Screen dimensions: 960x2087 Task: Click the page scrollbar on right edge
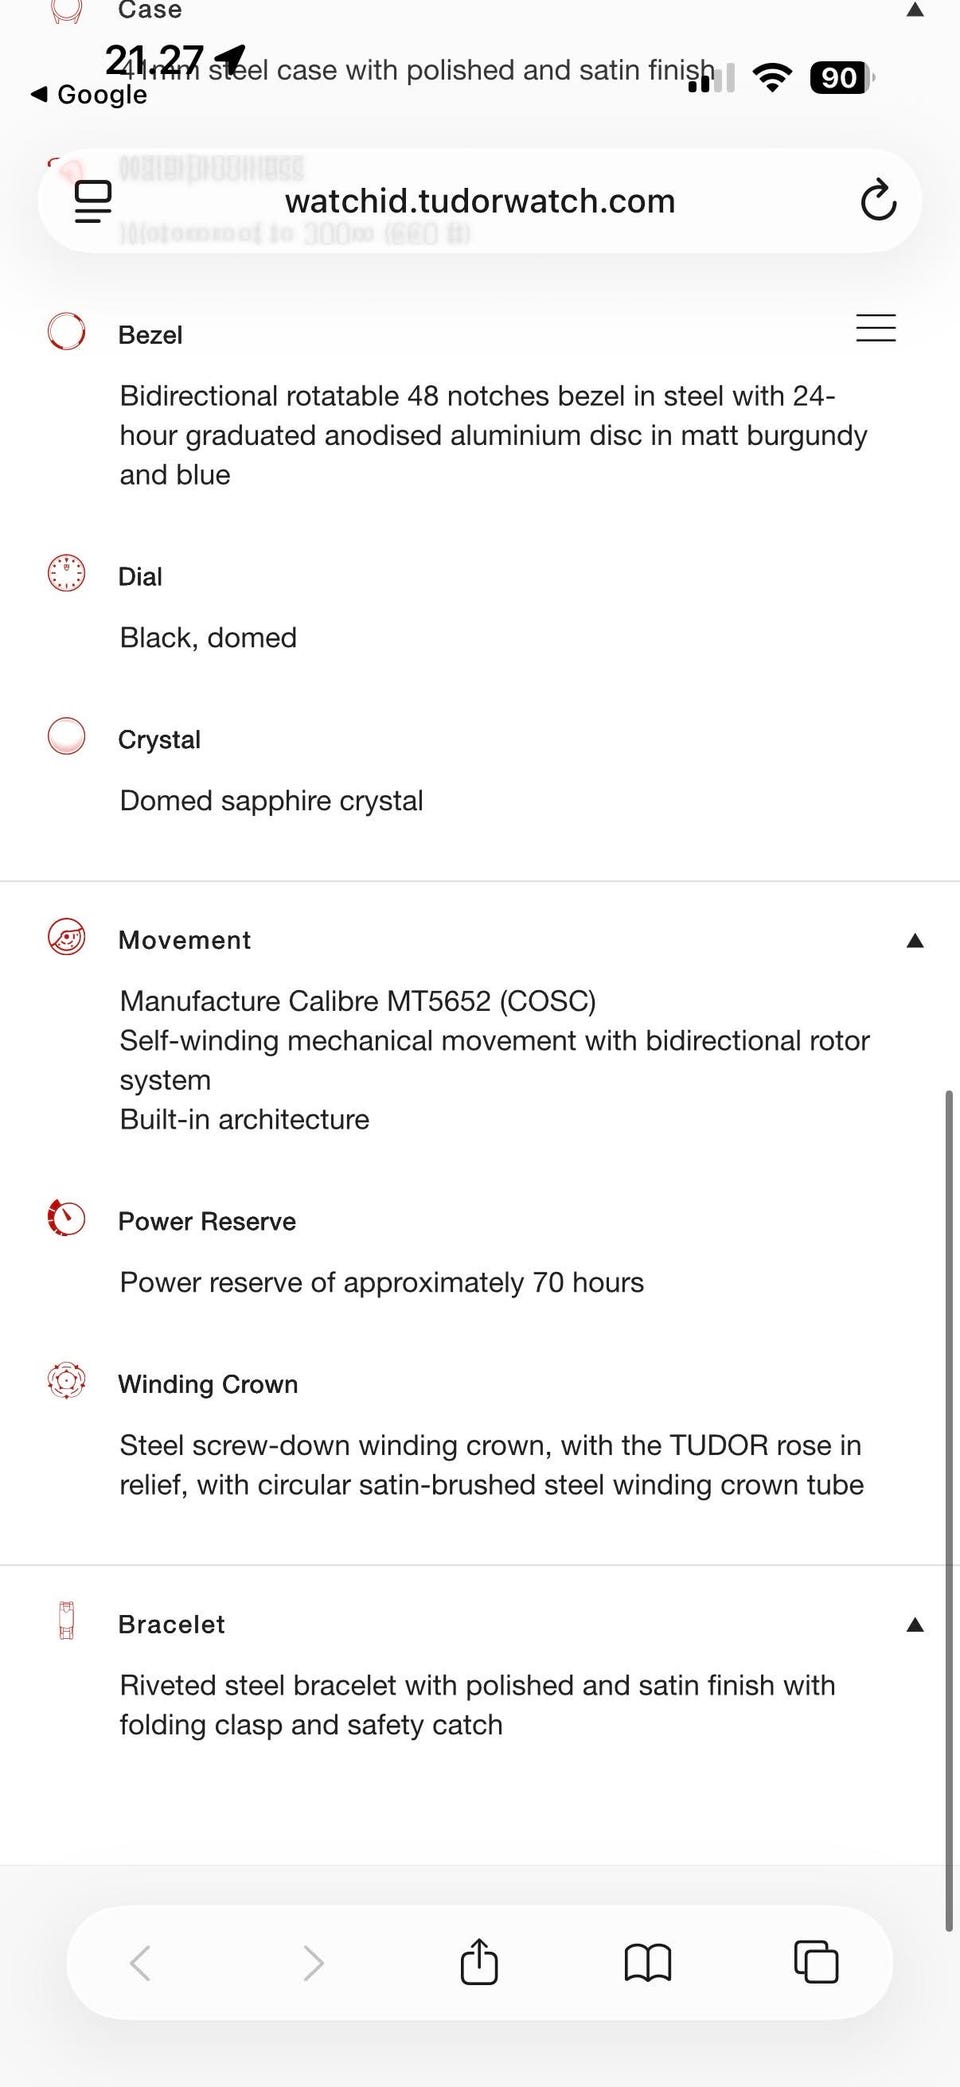coord(948,1500)
